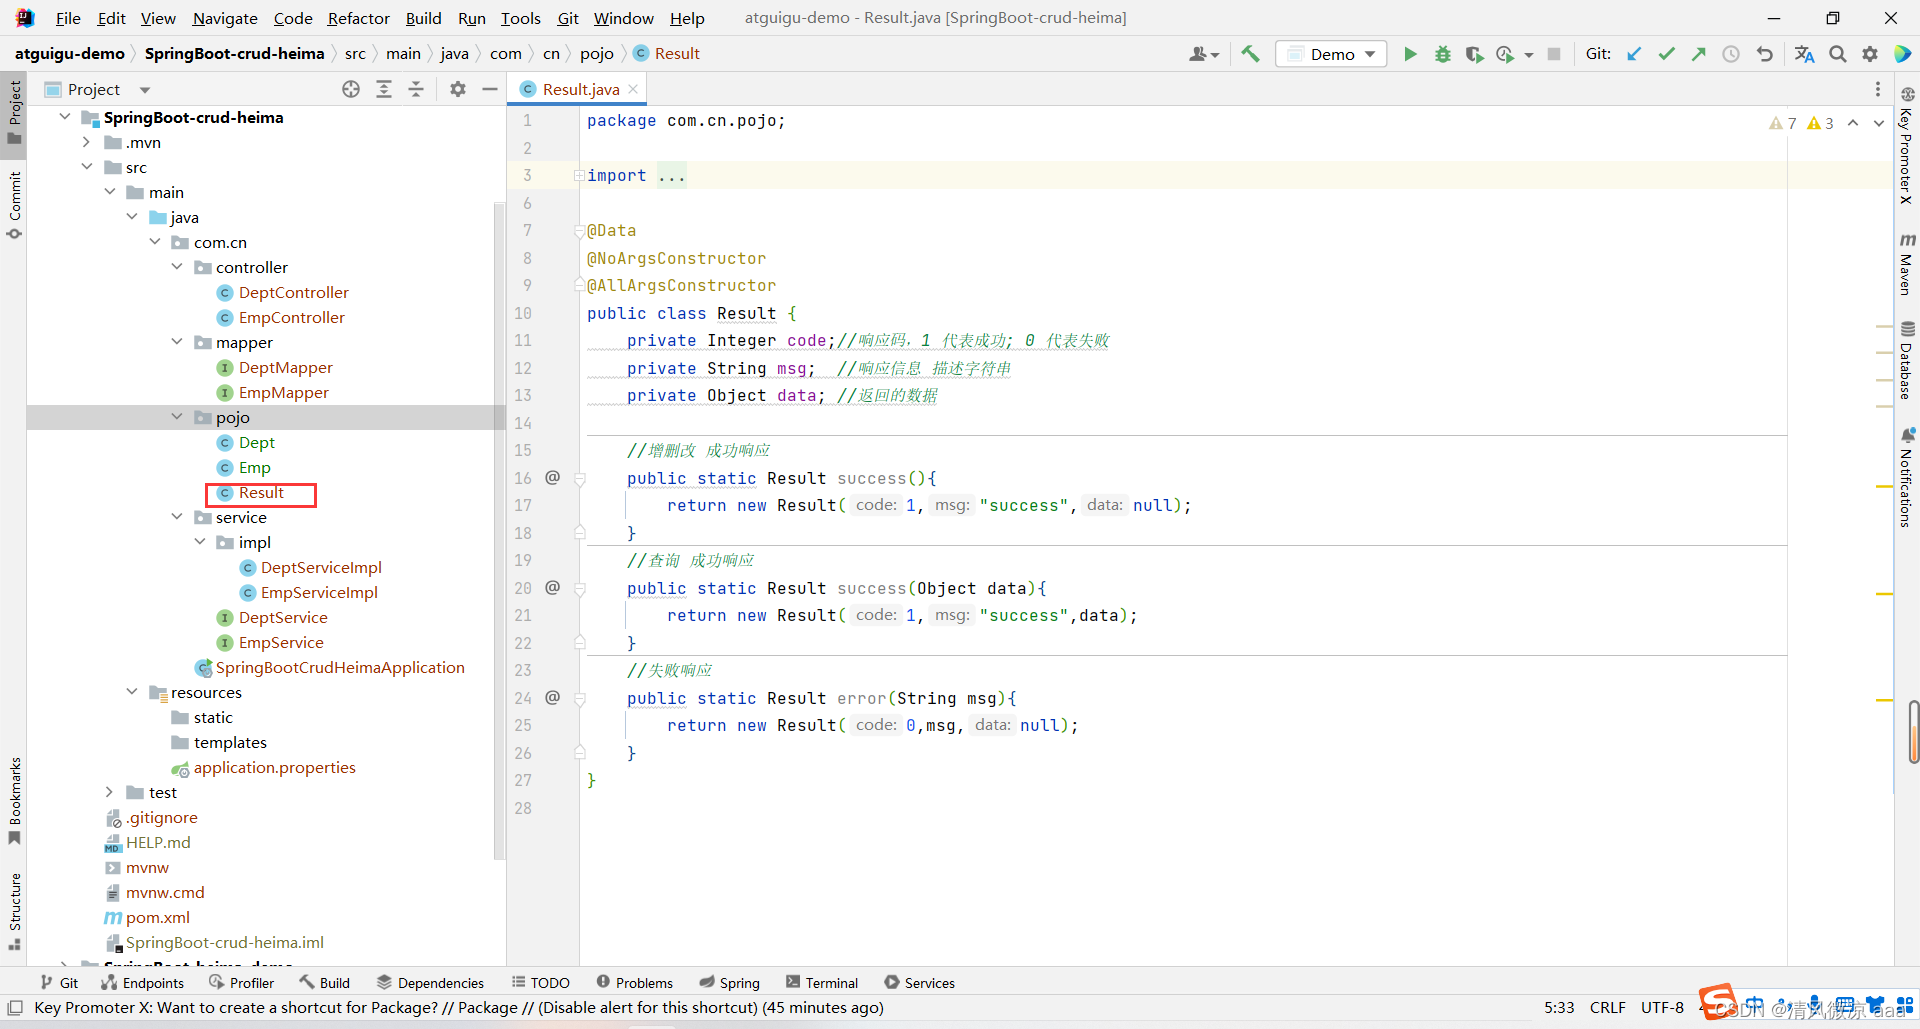
Task: Open Project panel options gear
Action: tap(458, 89)
